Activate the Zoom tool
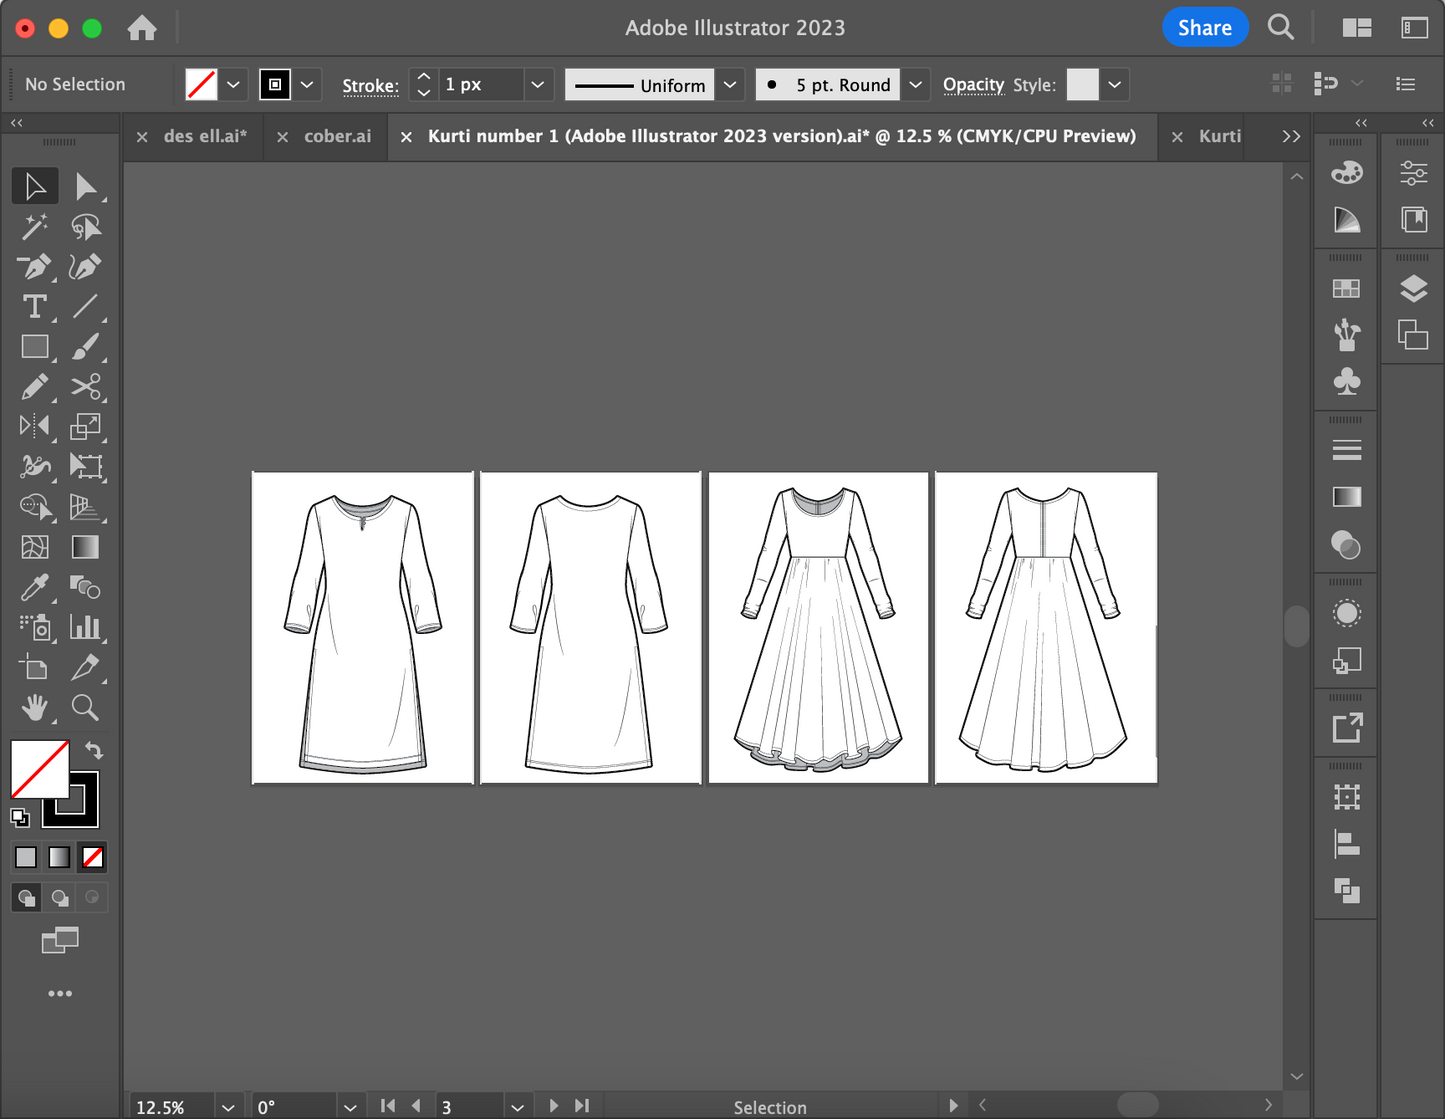 (85, 708)
